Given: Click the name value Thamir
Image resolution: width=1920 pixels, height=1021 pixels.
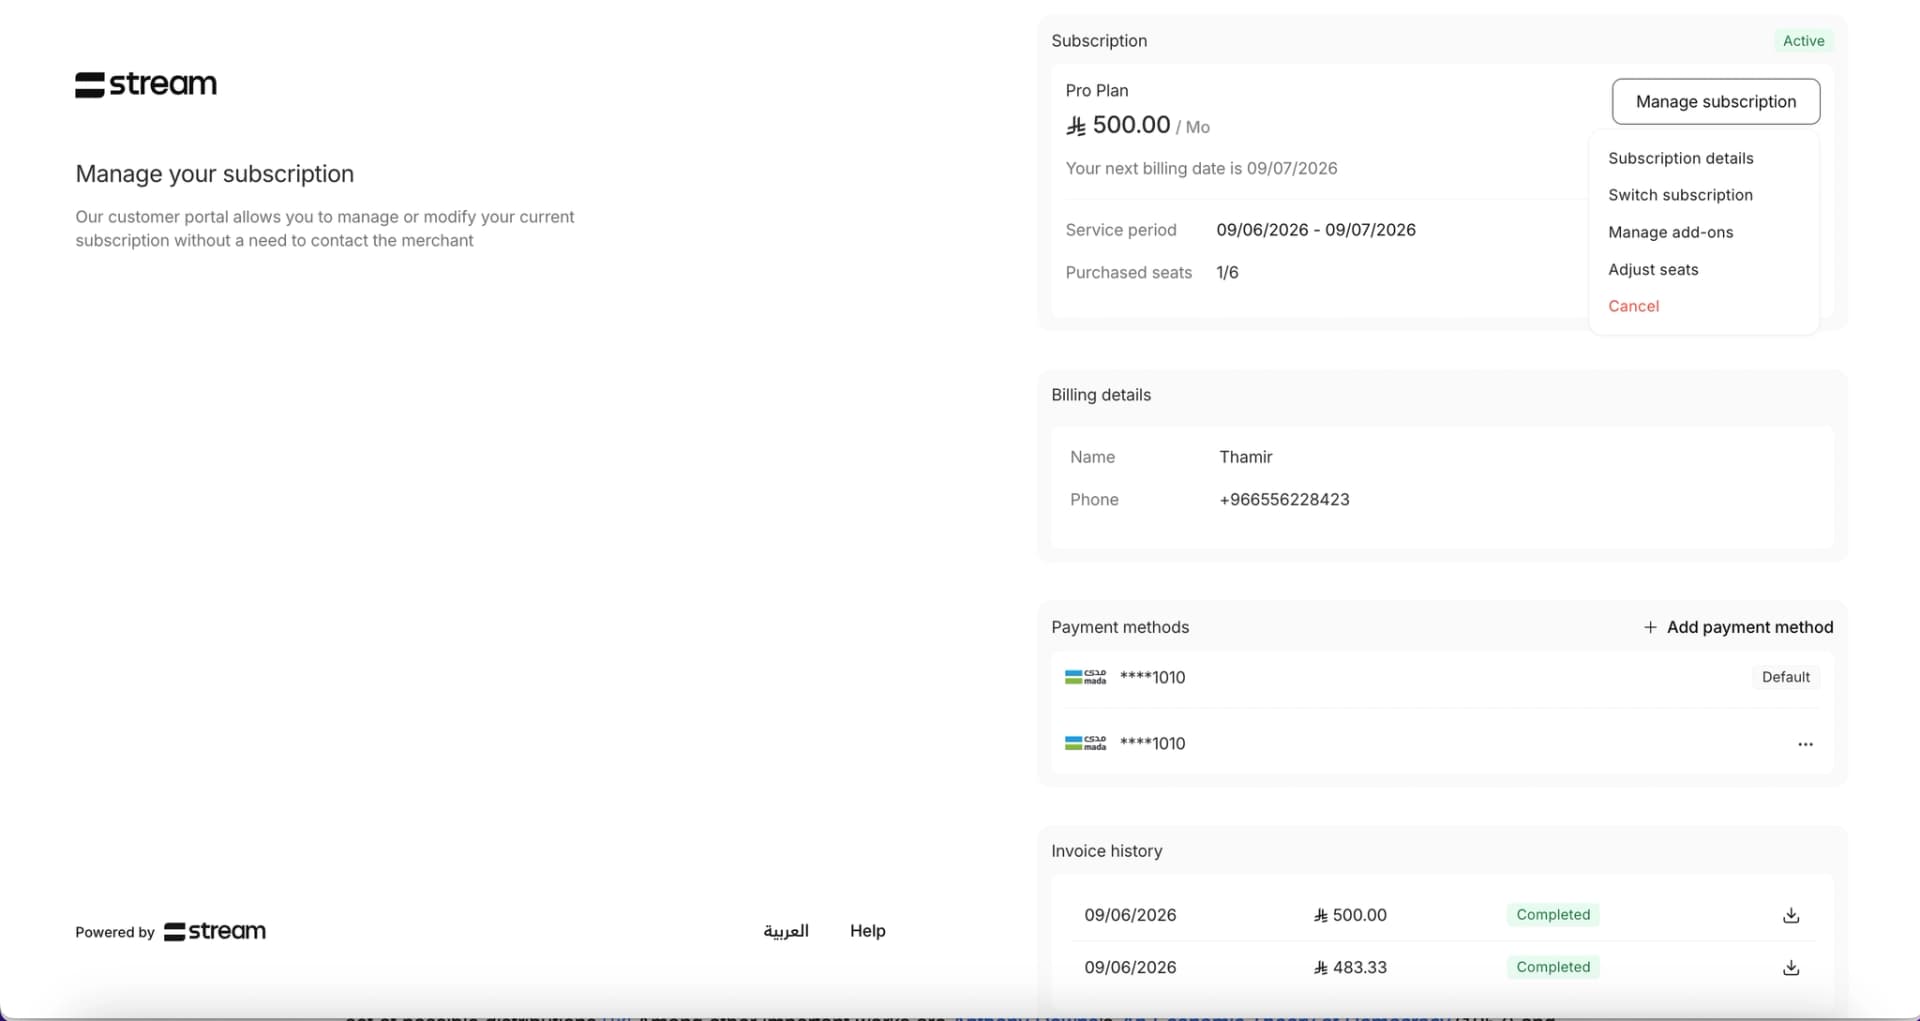Looking at the screenshot, I should pyautogui.click(x=1245, y=457).
